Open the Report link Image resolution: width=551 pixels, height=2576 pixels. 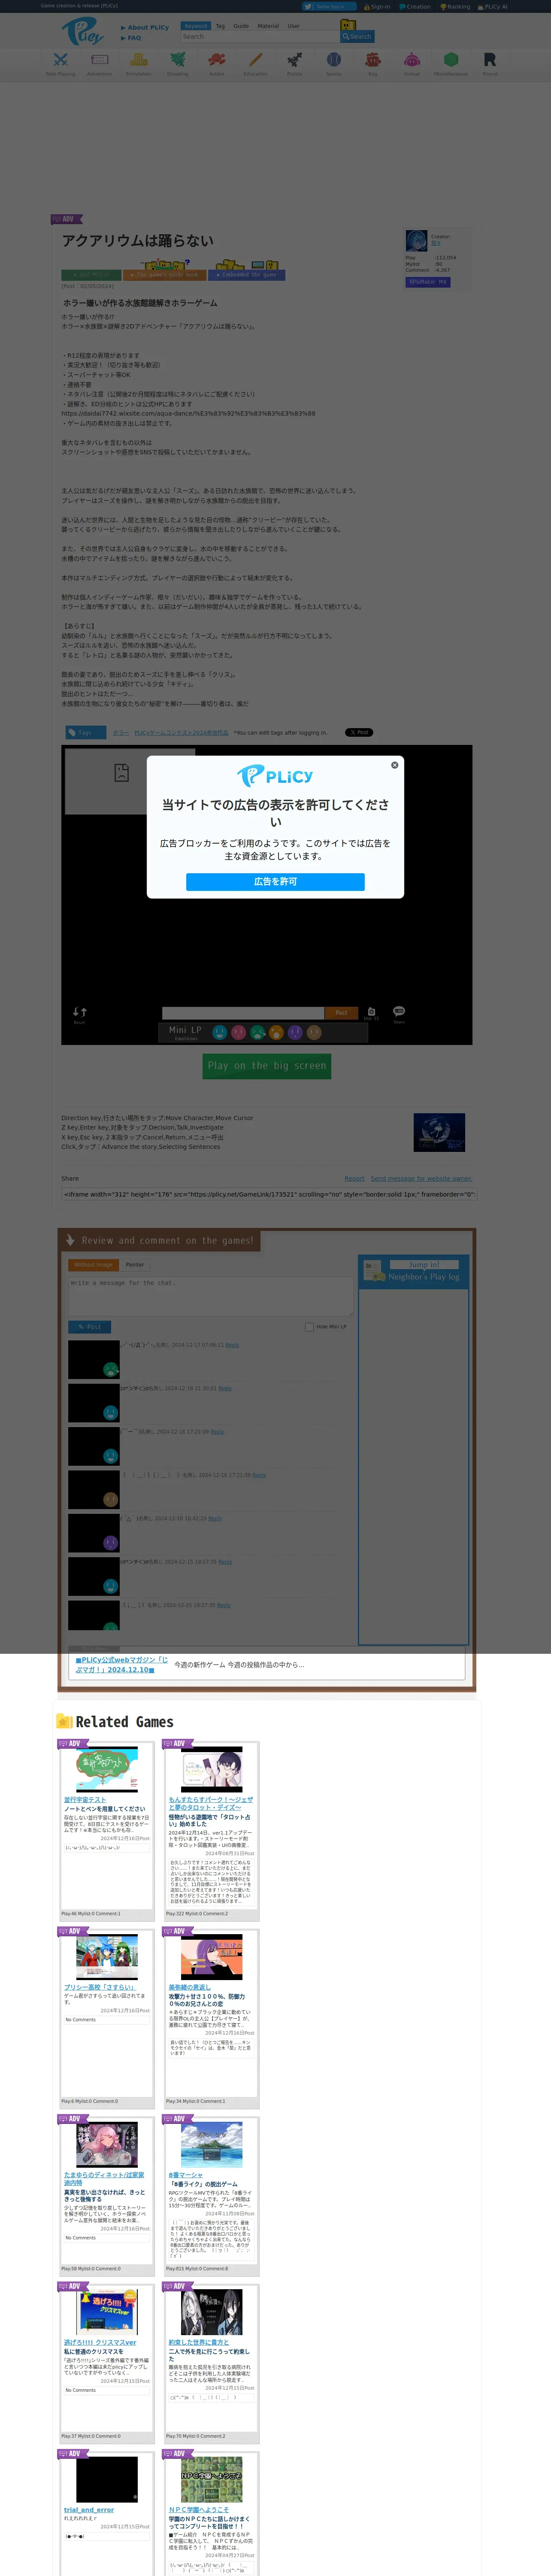pos(354,1179)
